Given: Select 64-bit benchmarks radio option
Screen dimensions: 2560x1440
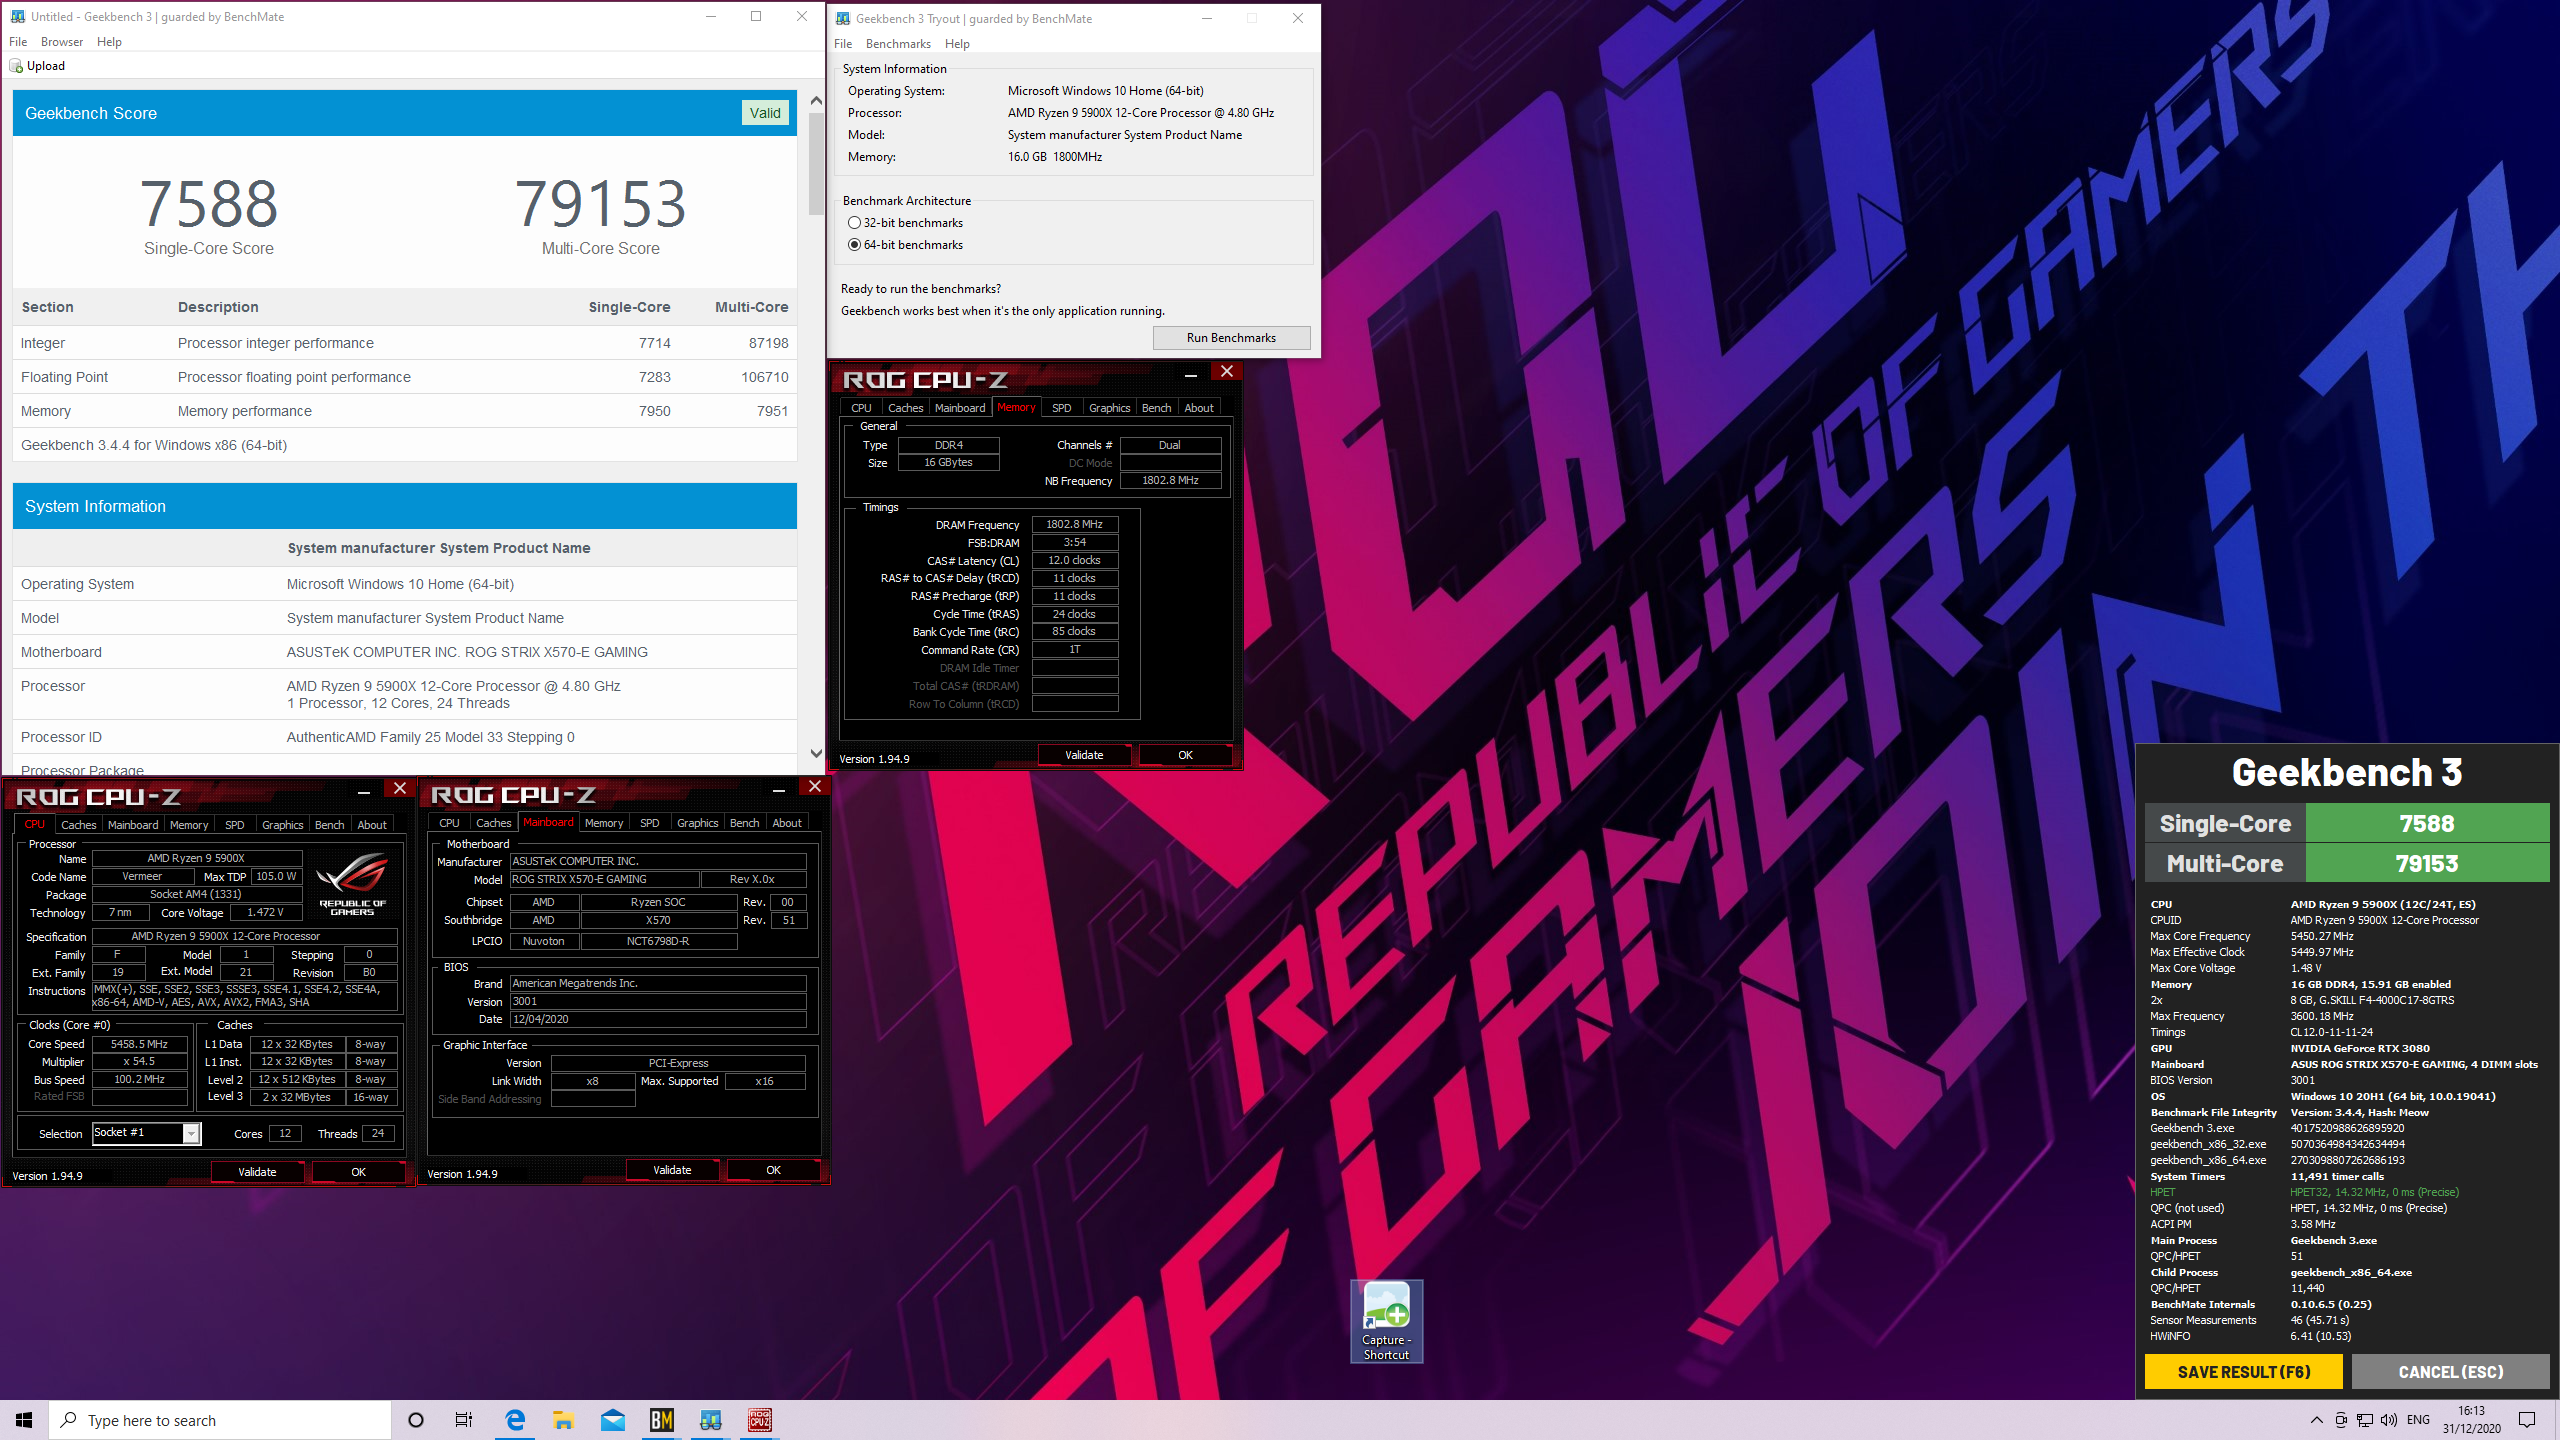Looking at the screenshot, I should 854,245.
